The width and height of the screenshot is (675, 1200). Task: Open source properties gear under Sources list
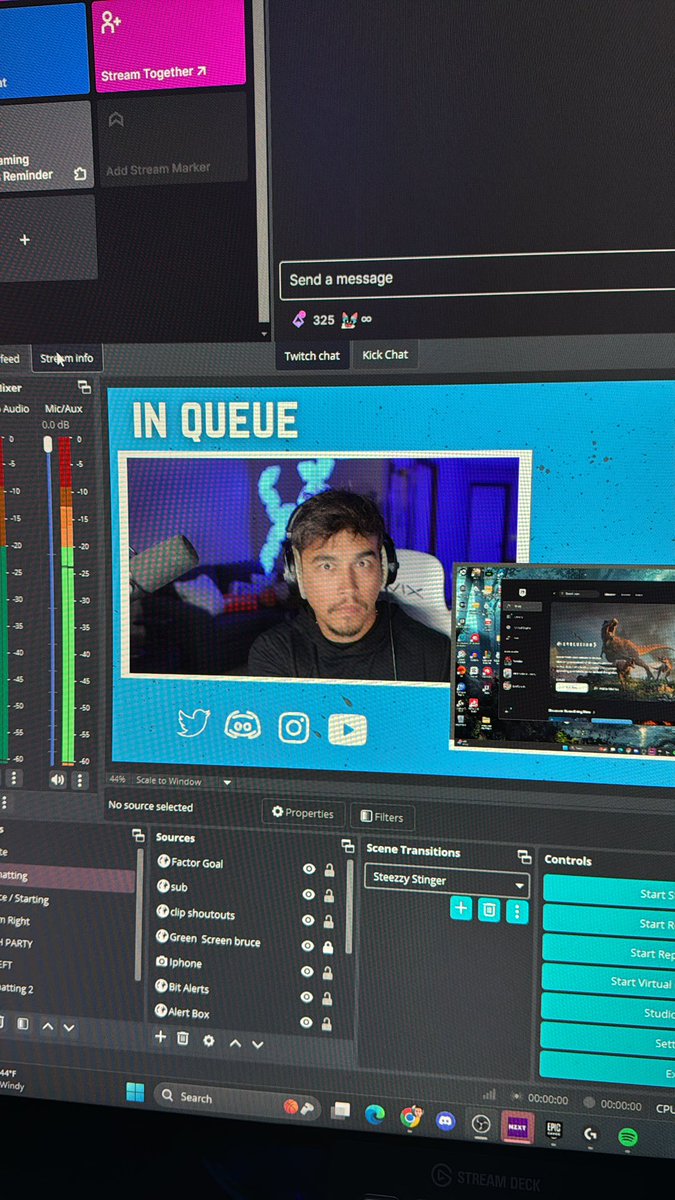208,1041
